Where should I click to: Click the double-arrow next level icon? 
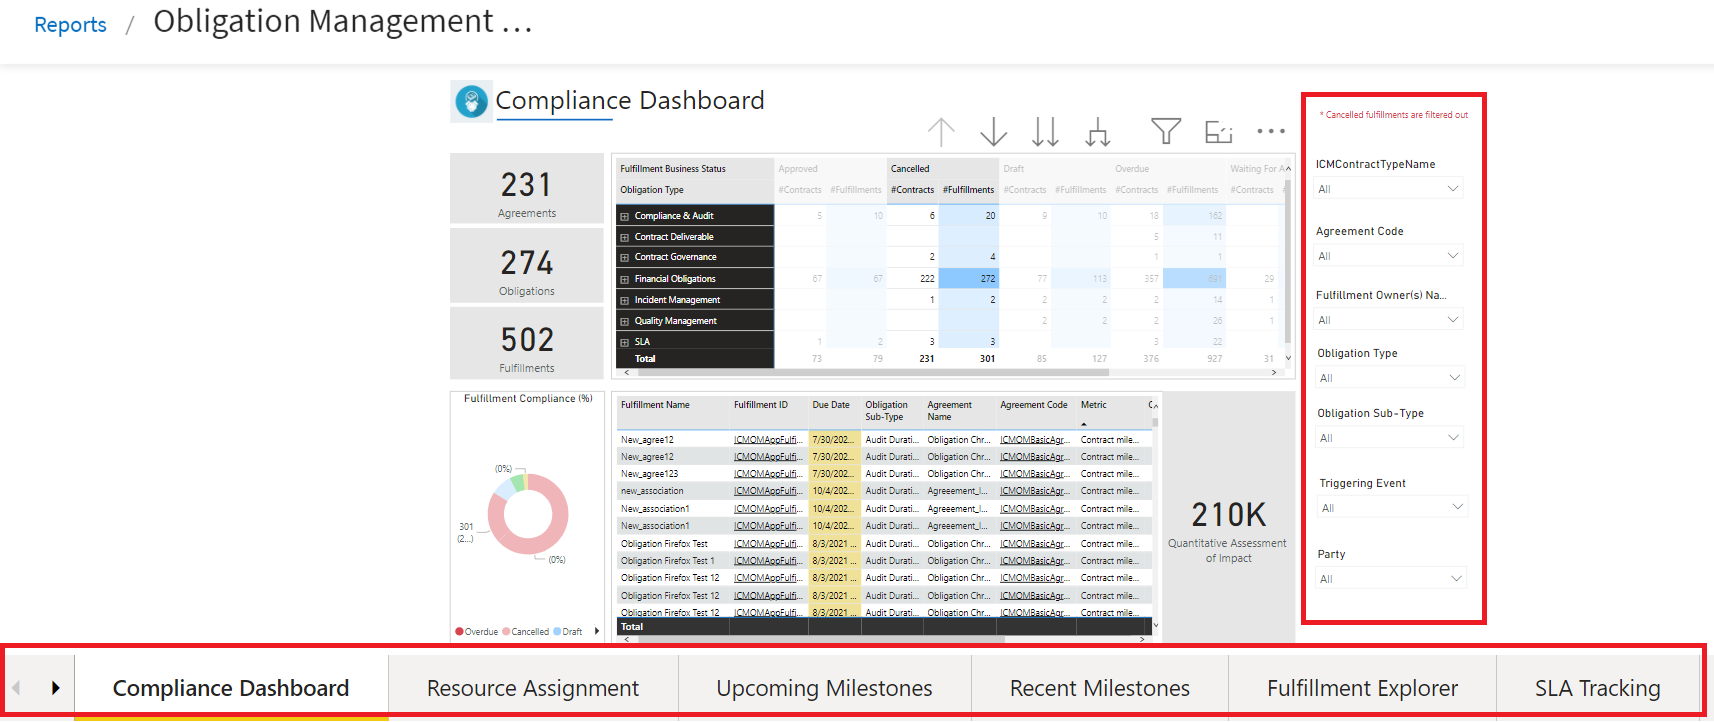click(x=1045, y=132)
